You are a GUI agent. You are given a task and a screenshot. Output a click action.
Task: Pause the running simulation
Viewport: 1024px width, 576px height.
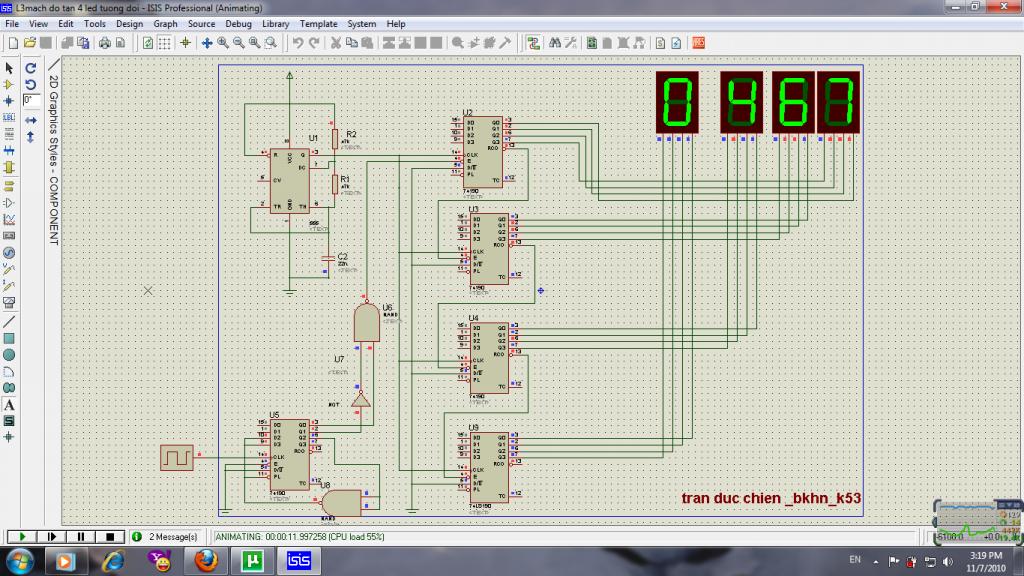81,537
